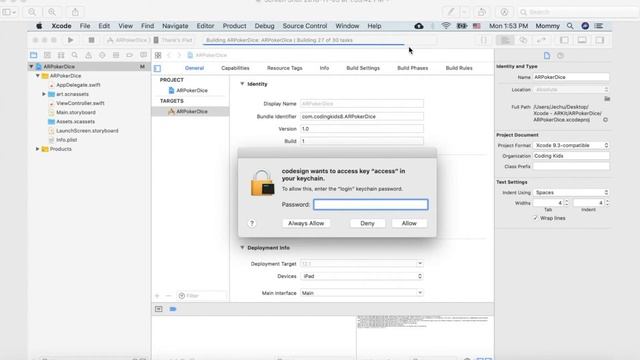Viewport: 640px width, 360px height.
Task: Adjust the Tab width stepper
Action: 566,203
